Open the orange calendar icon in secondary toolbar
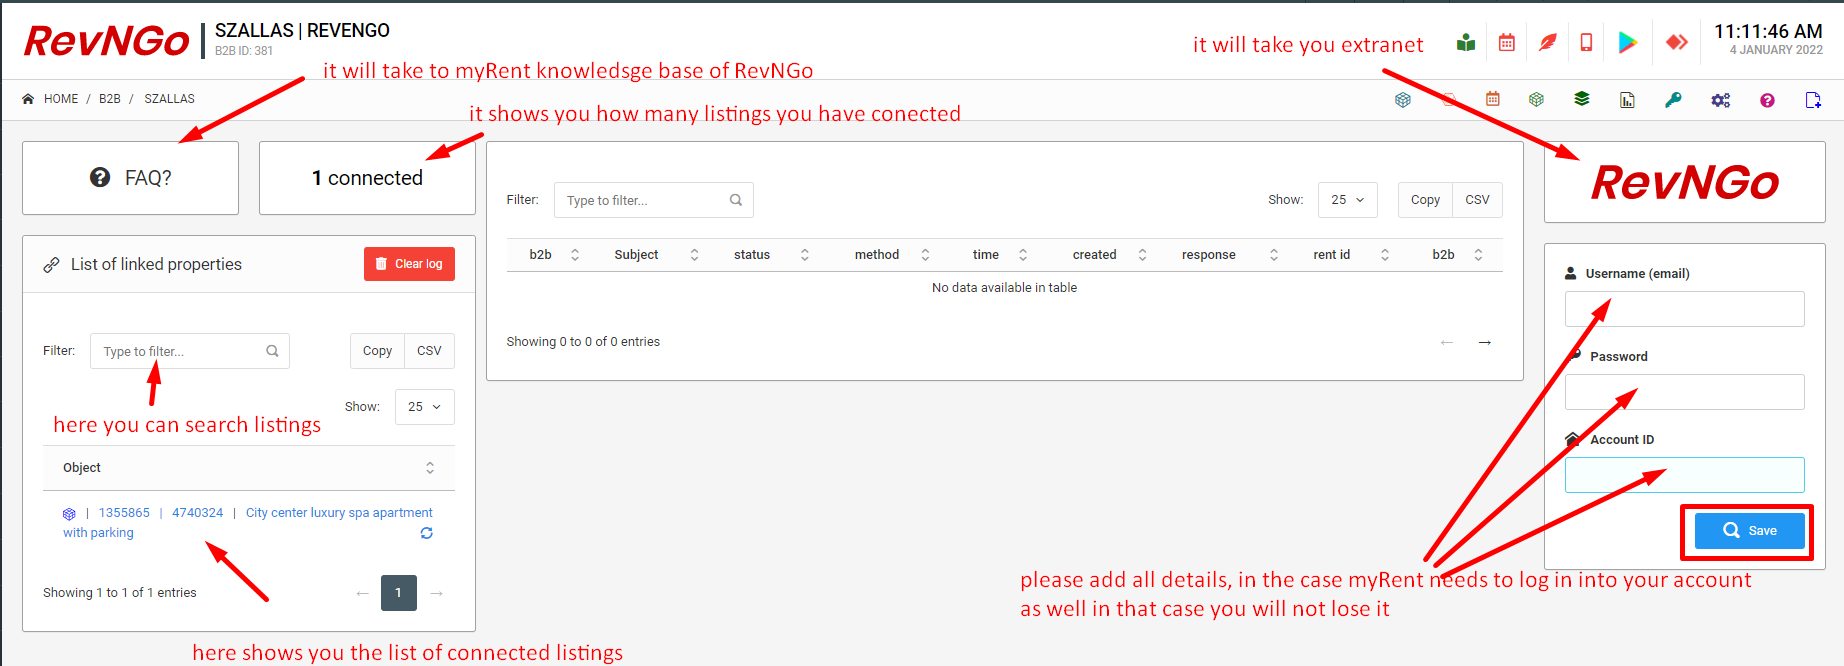Image resolution: width=1844 pixels, height=666 pixels. pos(1493,99)
